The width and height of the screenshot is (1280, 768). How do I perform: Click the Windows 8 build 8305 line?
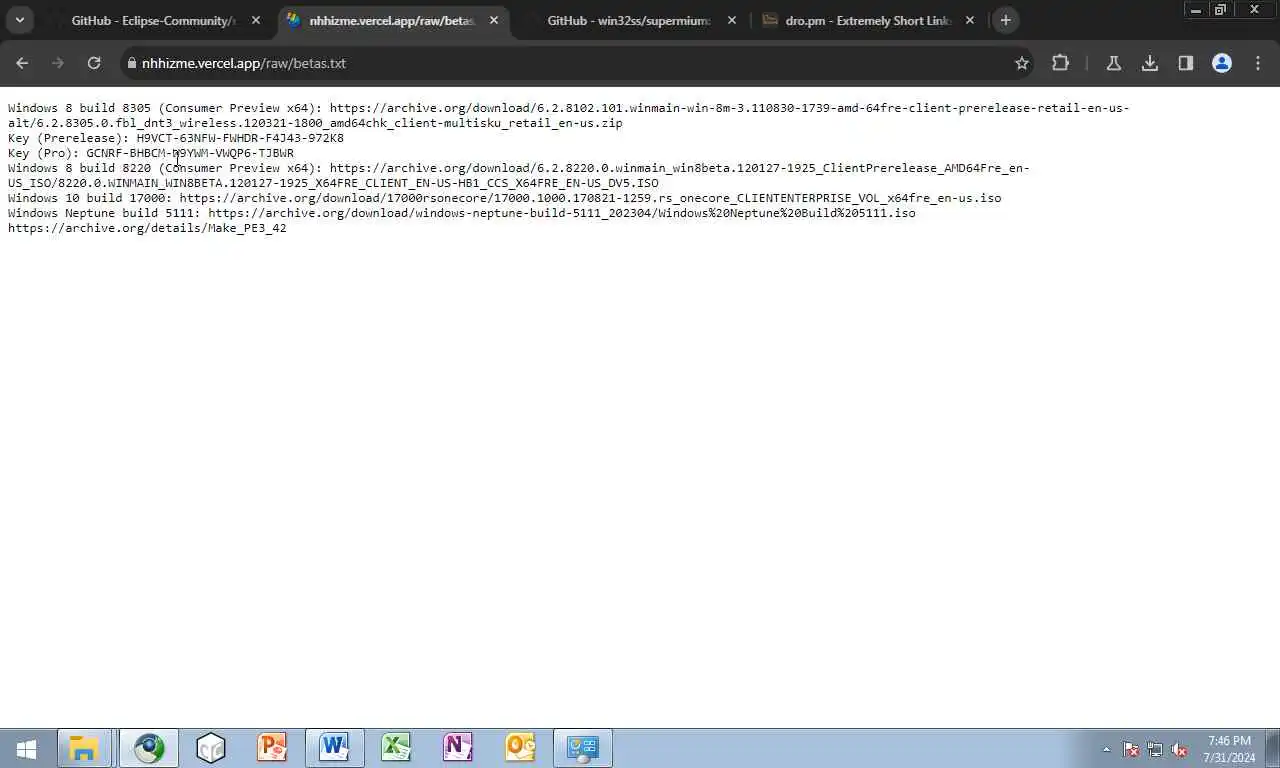click(x=568, y=115)
